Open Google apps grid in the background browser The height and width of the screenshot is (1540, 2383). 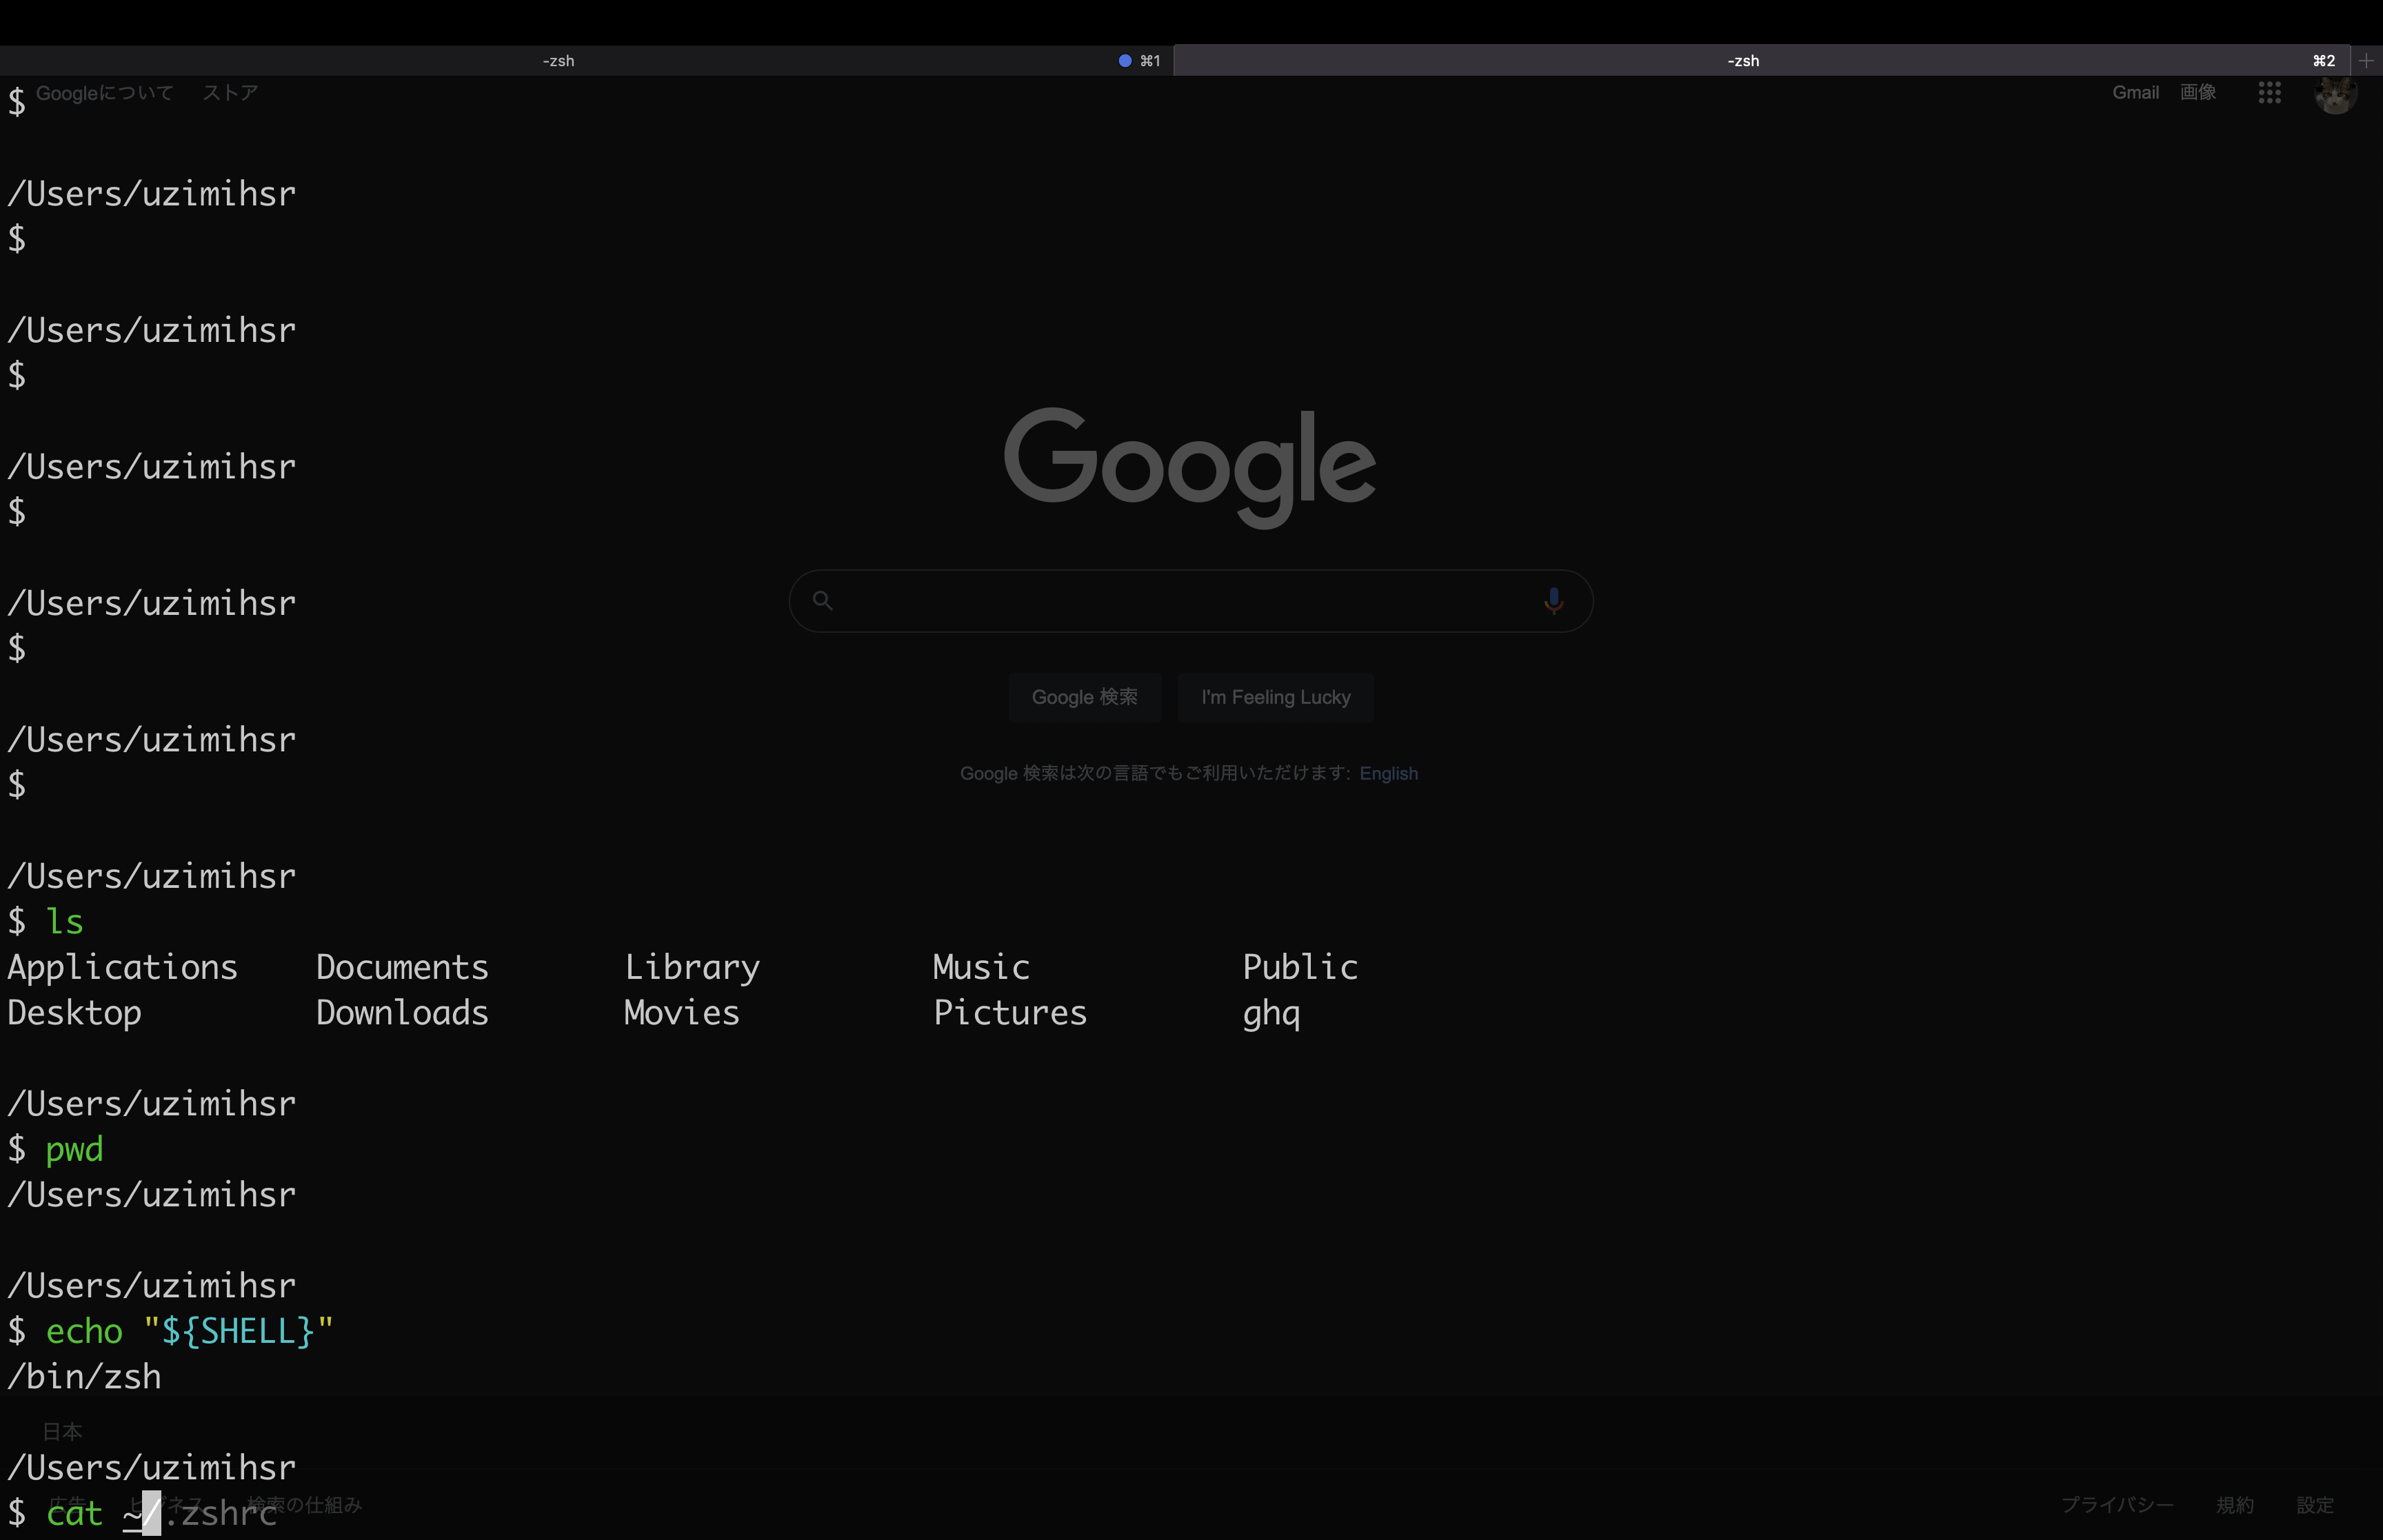(x=2269, y=93)
